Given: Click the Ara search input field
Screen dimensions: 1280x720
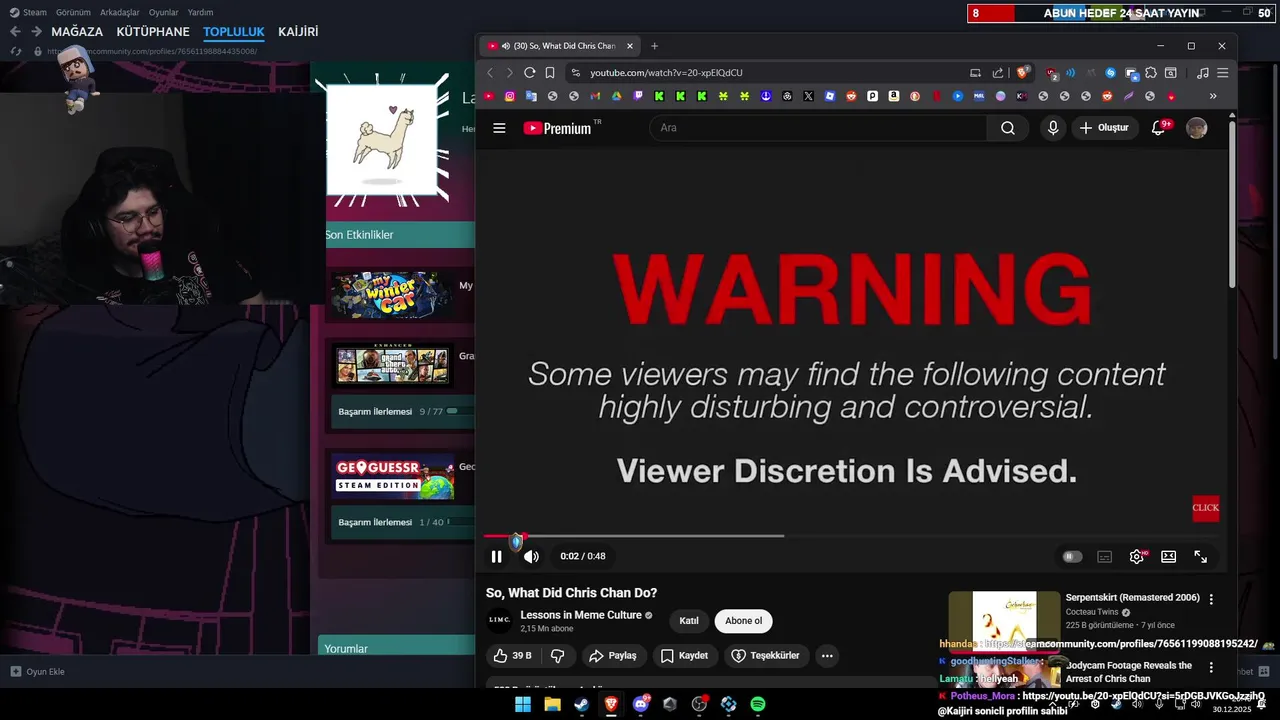Looking at the screenshot, I should click(x=818, y=128).
